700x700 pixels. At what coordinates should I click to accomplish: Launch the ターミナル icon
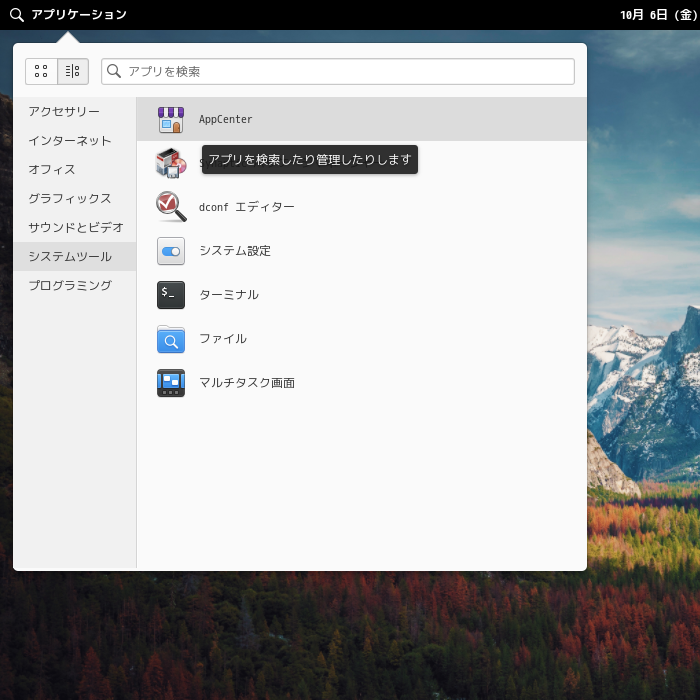[x=171, y=295]
